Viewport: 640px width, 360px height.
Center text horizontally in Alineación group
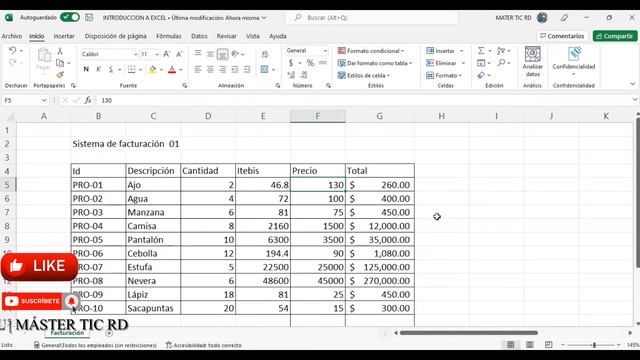(210, 70)
